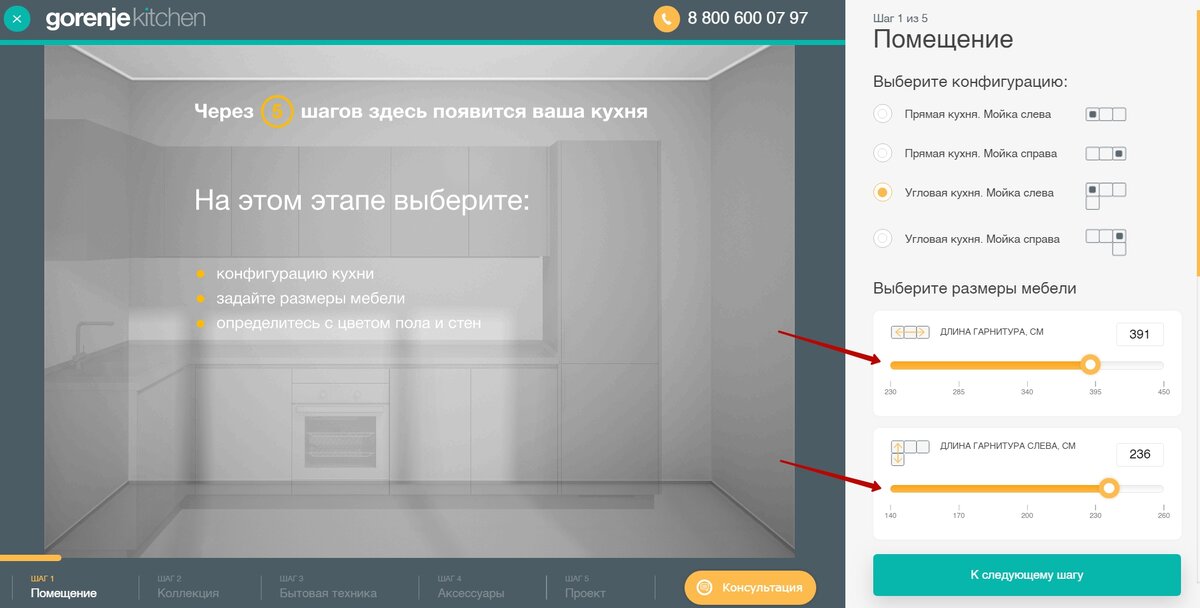
Task: Click the 391 value input field
Action: (x=1139, y=334)
